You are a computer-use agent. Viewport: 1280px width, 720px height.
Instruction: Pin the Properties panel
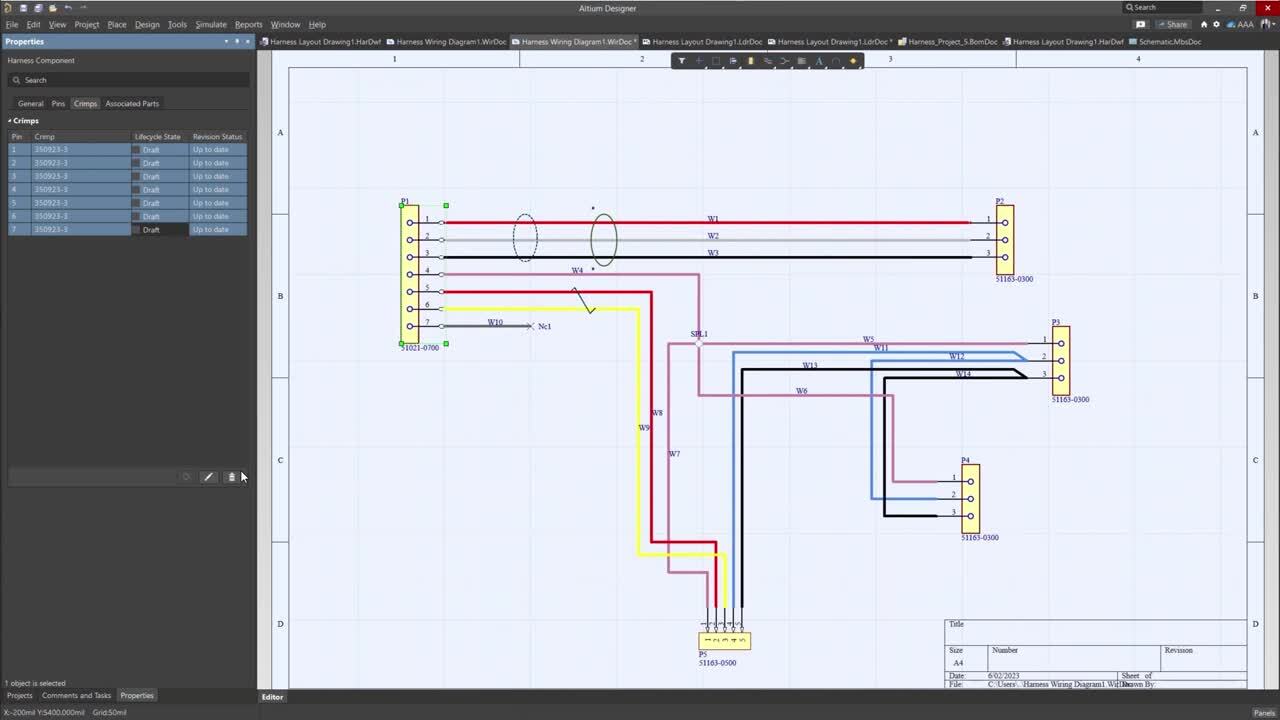pyautogui.click(x=237, y=42)
